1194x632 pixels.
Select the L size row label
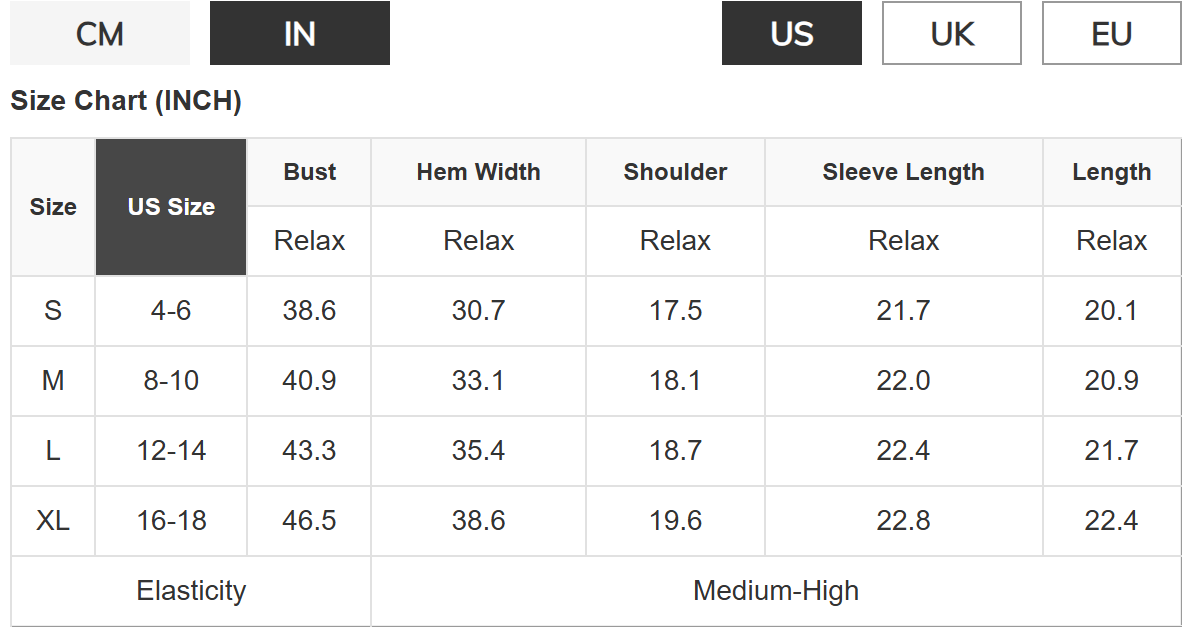click(53, 451)
